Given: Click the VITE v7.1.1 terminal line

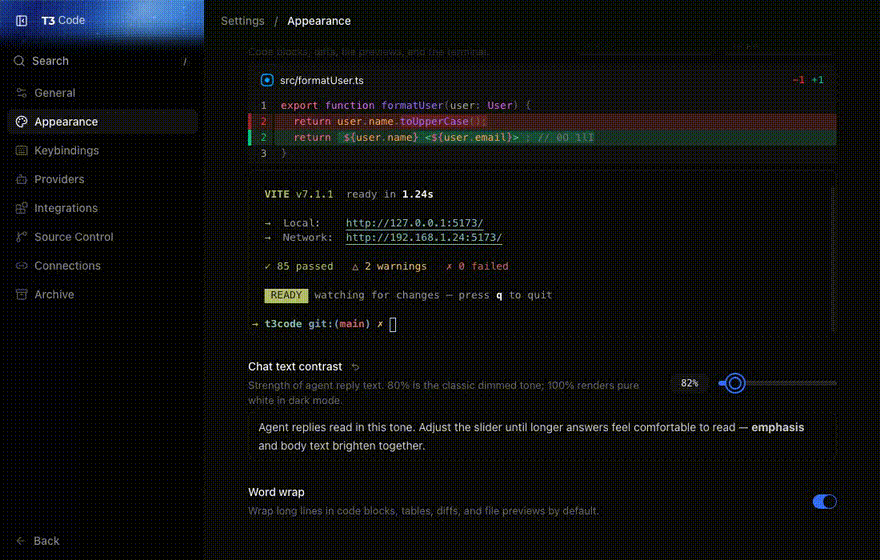Looking at the screenshot, I should (349, 194).
